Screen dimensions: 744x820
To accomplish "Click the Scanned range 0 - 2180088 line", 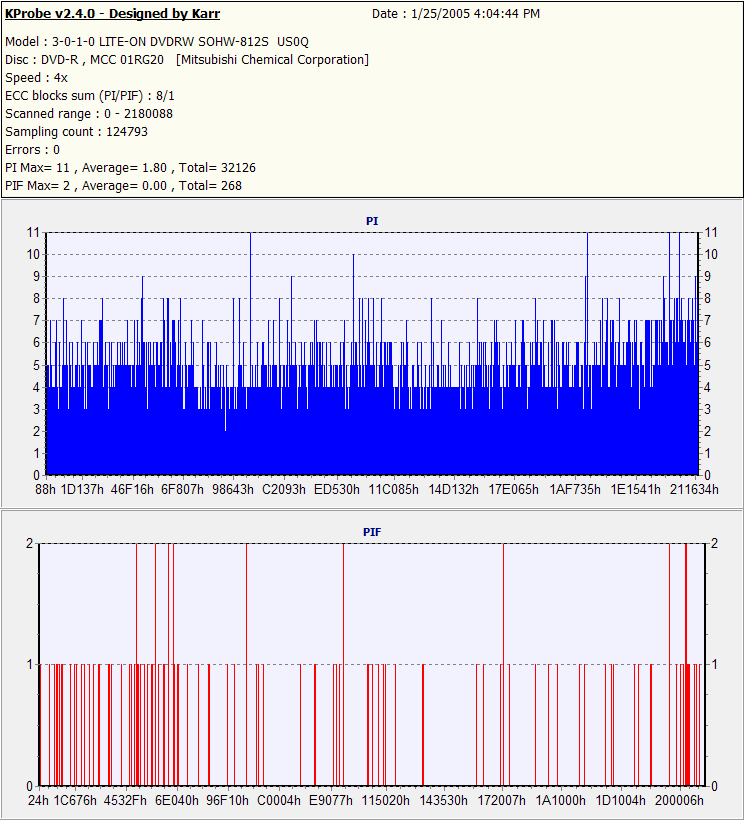I will 88,113.
